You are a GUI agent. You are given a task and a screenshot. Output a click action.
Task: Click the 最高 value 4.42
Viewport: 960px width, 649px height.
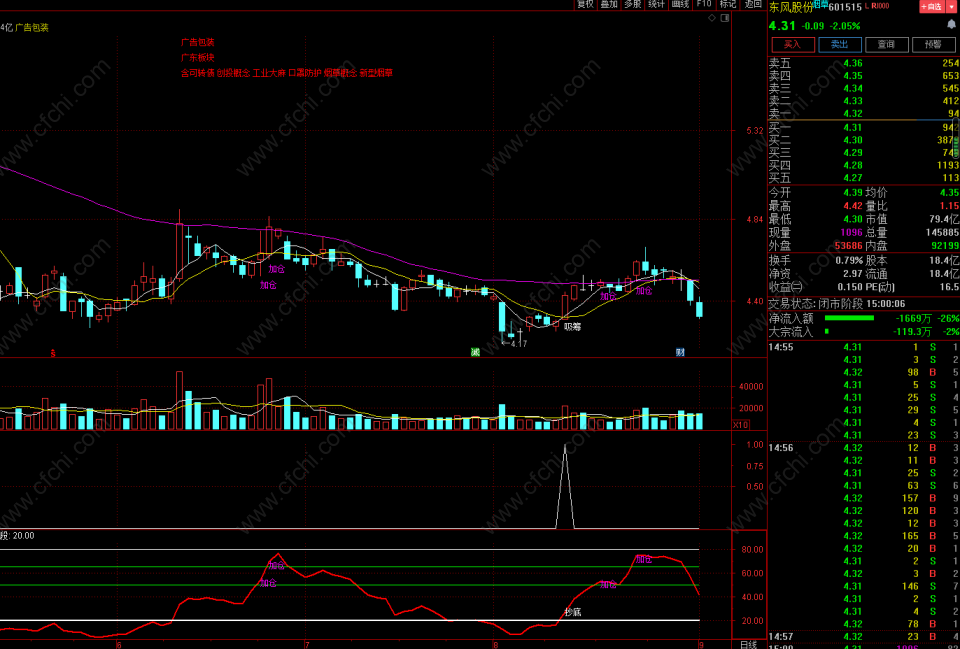853,206
